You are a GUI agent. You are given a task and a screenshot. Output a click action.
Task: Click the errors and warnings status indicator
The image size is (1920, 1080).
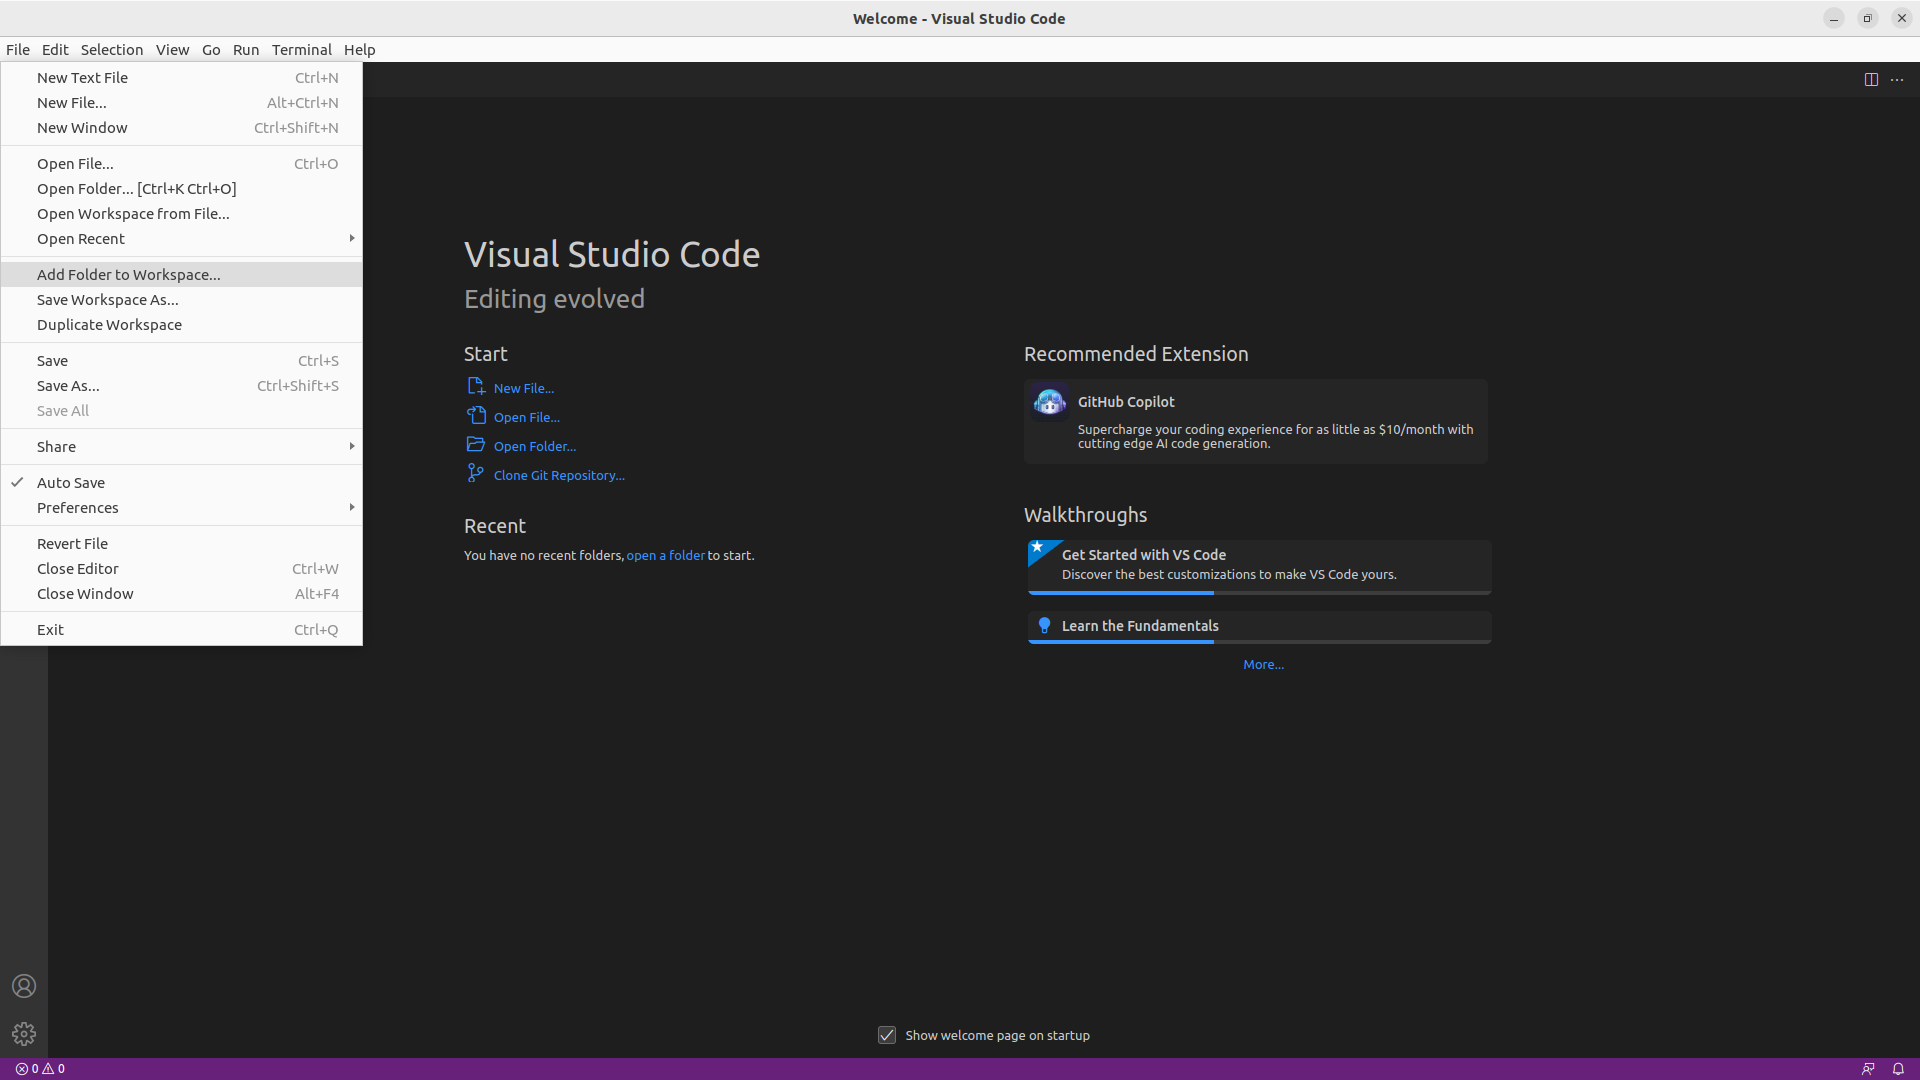[40, 1069]
